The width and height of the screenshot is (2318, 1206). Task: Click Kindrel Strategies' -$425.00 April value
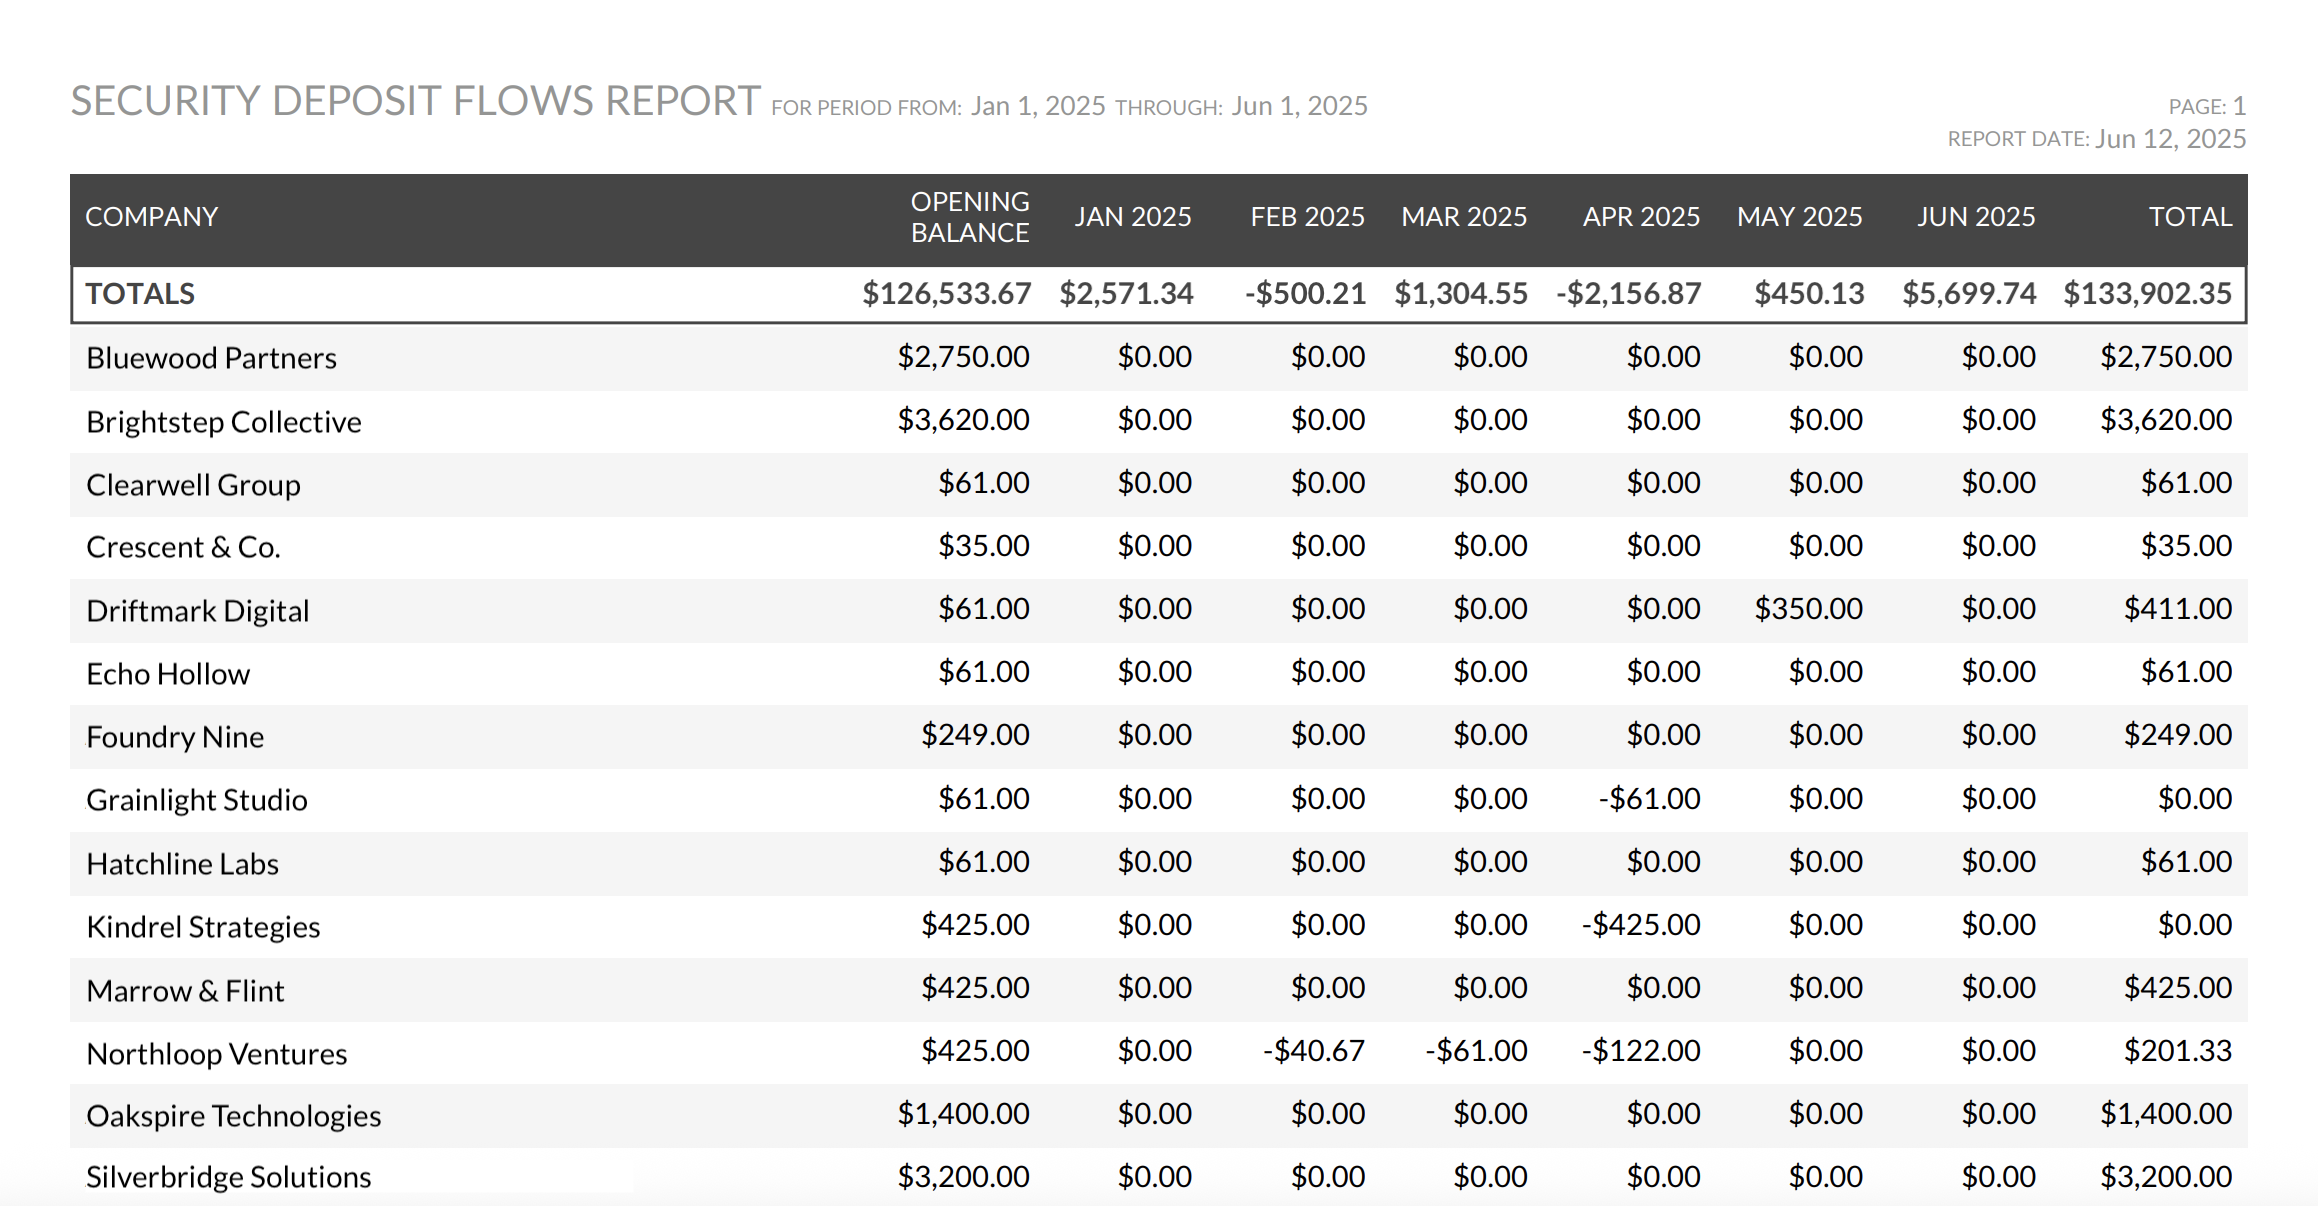(x=1640, y=925)
